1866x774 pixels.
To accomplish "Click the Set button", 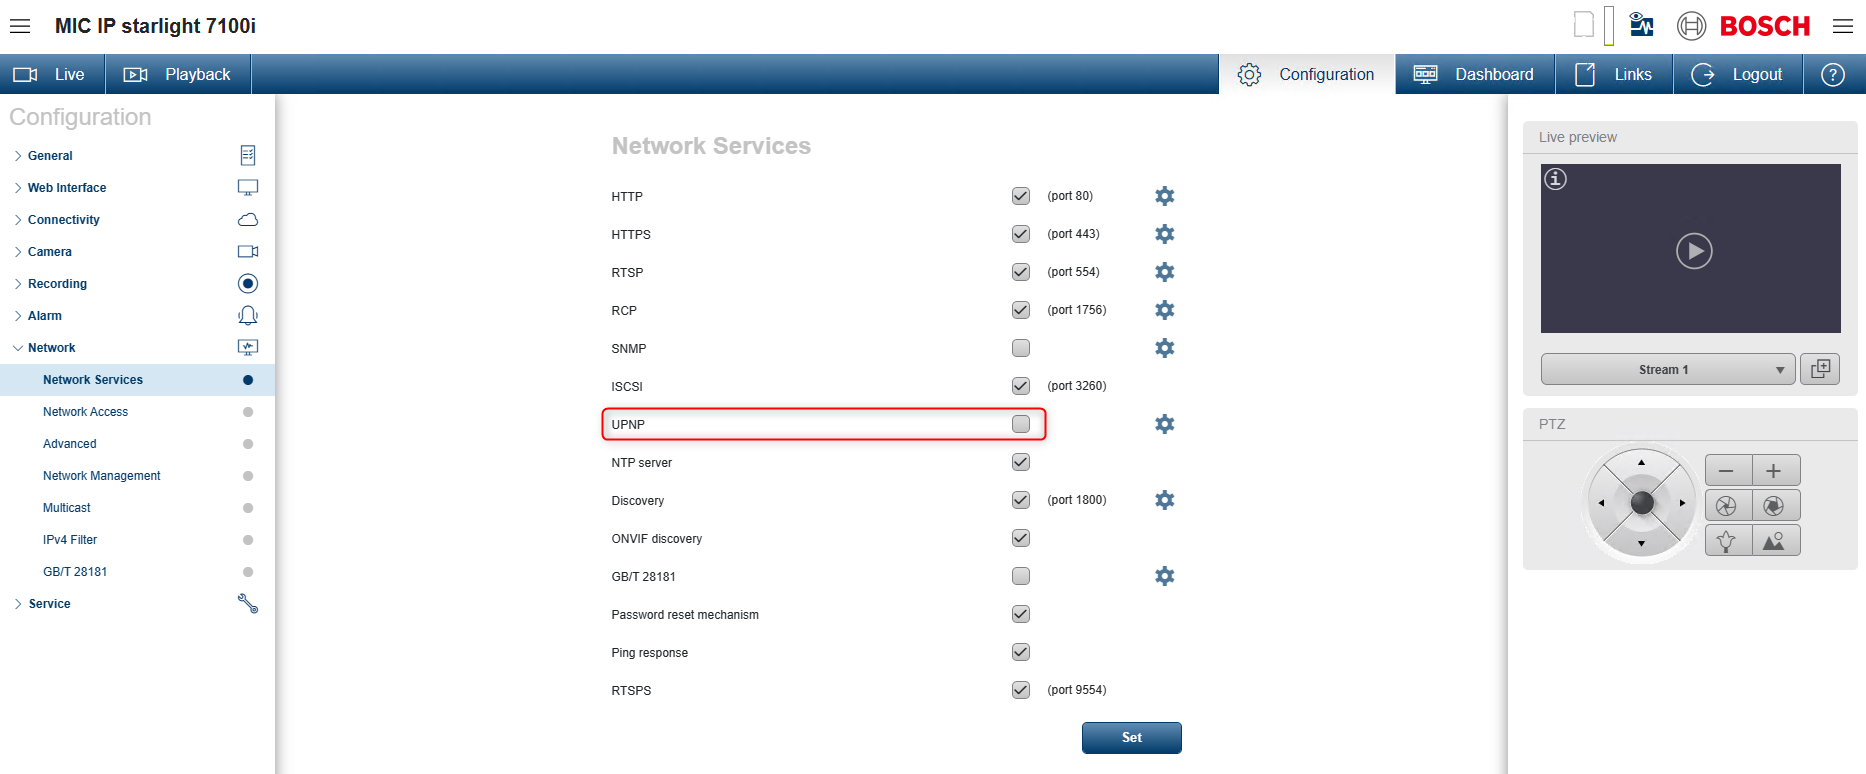I will coord(1131,737).
